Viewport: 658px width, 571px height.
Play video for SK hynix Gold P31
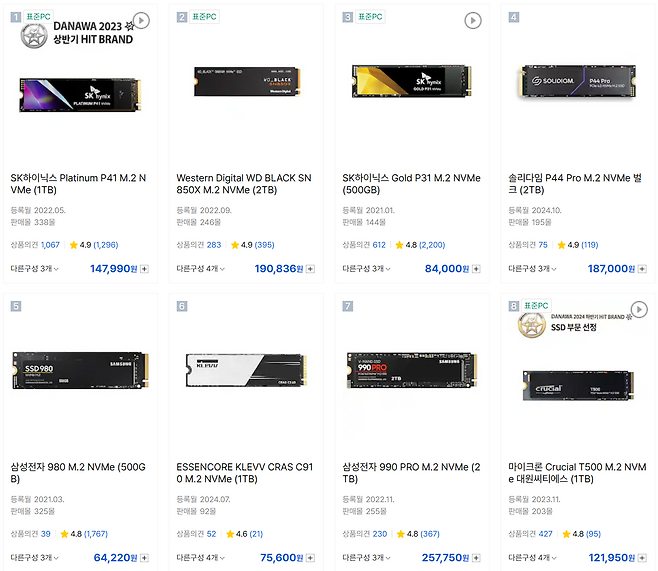pyautogui.click(x=473, y=20)
